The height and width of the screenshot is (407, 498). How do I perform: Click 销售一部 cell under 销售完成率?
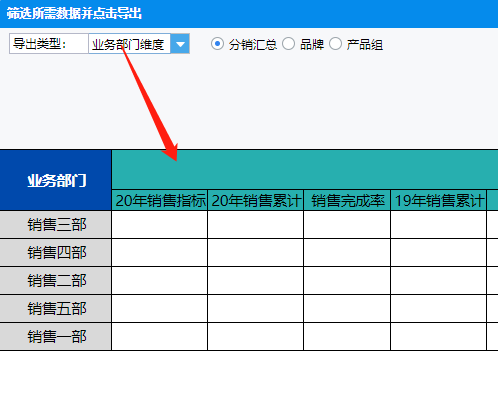click(x=347, y=337)
